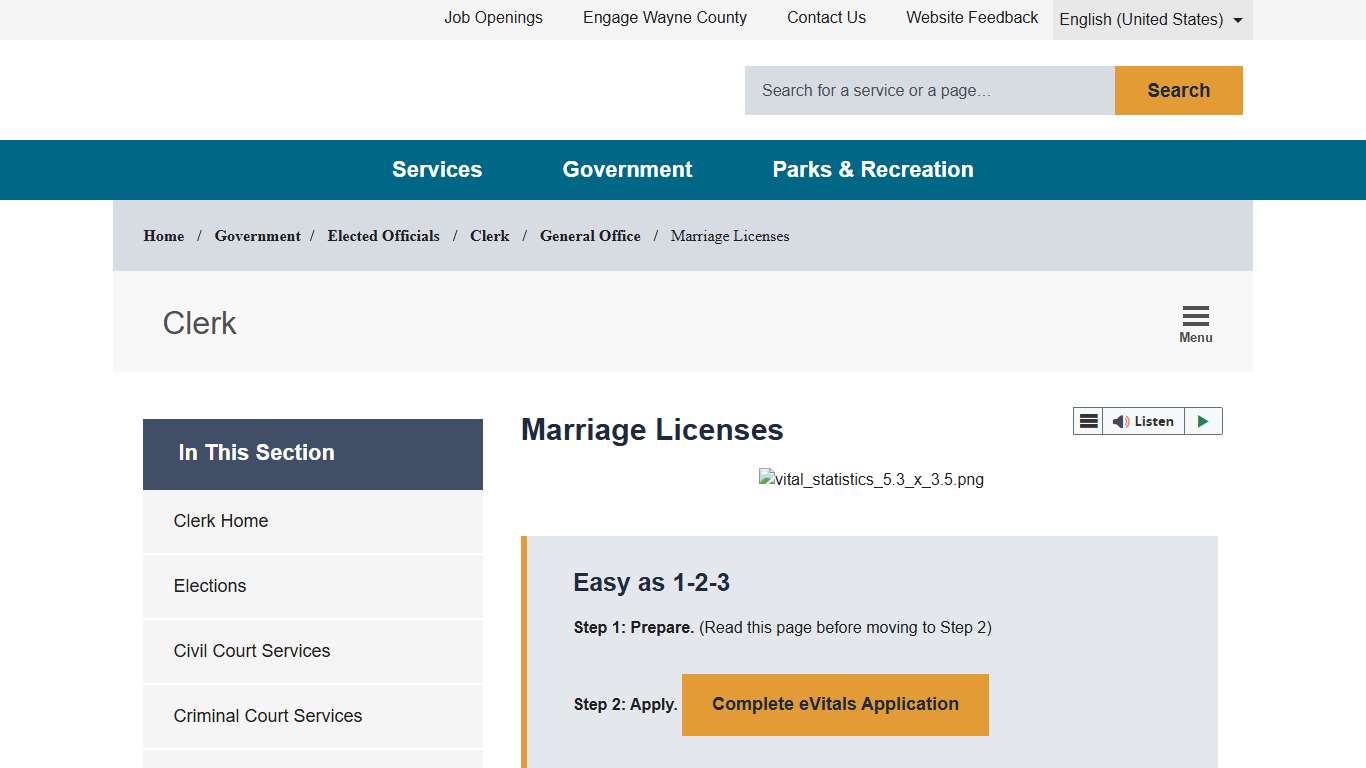This screenshot has width=1366, height=768.
Task: Click Complete eVitals Application
Action: 834,704
